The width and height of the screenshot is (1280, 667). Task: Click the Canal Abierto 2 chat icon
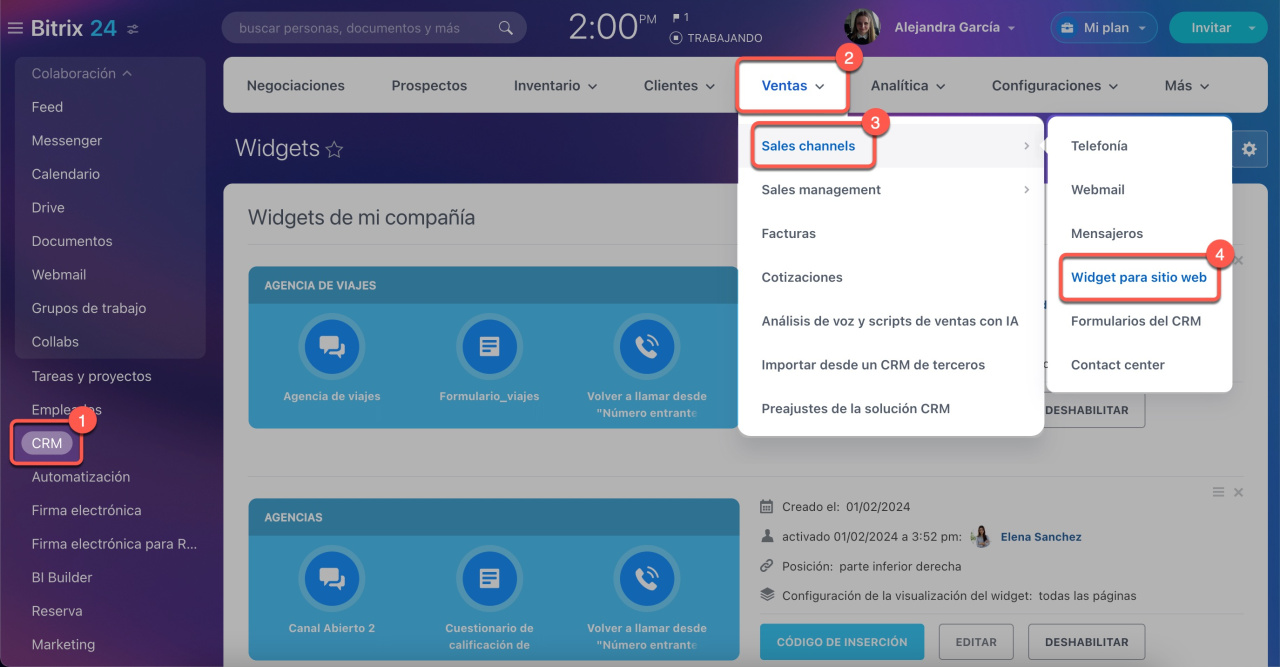pos(332,579)
